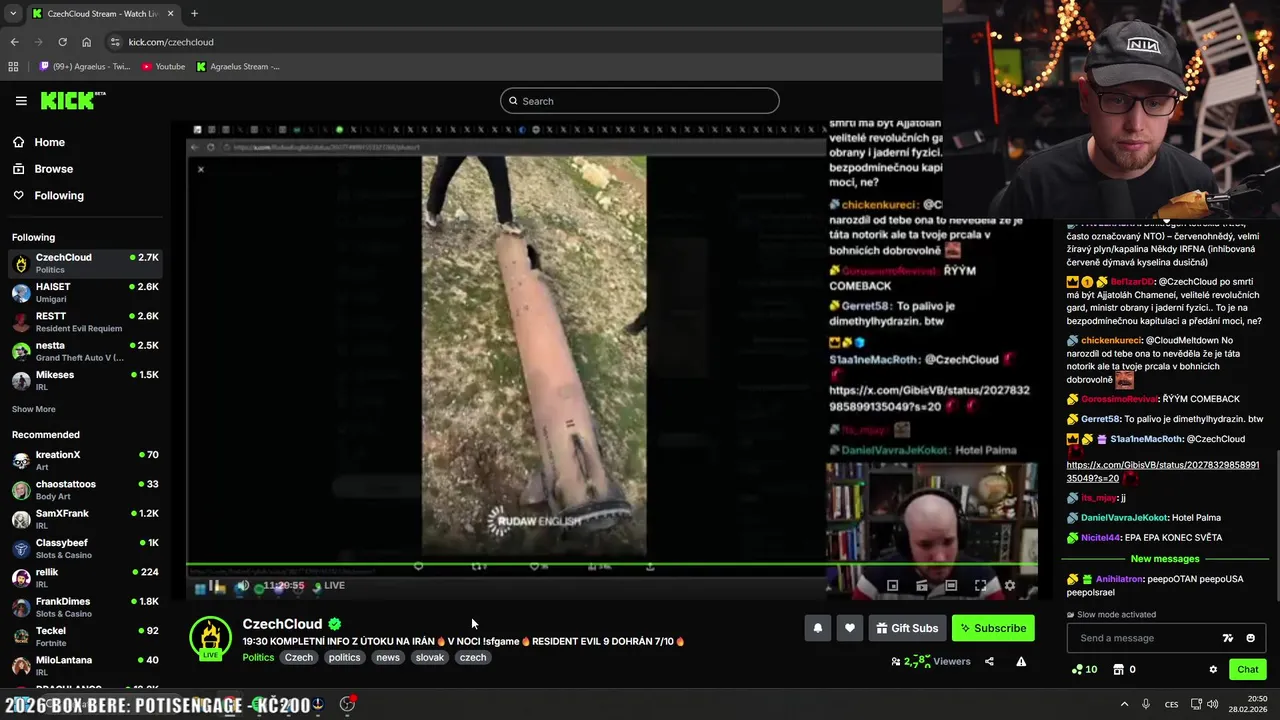Open FrankDimes recommended channel
The height and width of the screenshot is (720, 1280).
(x=85, y=607)
